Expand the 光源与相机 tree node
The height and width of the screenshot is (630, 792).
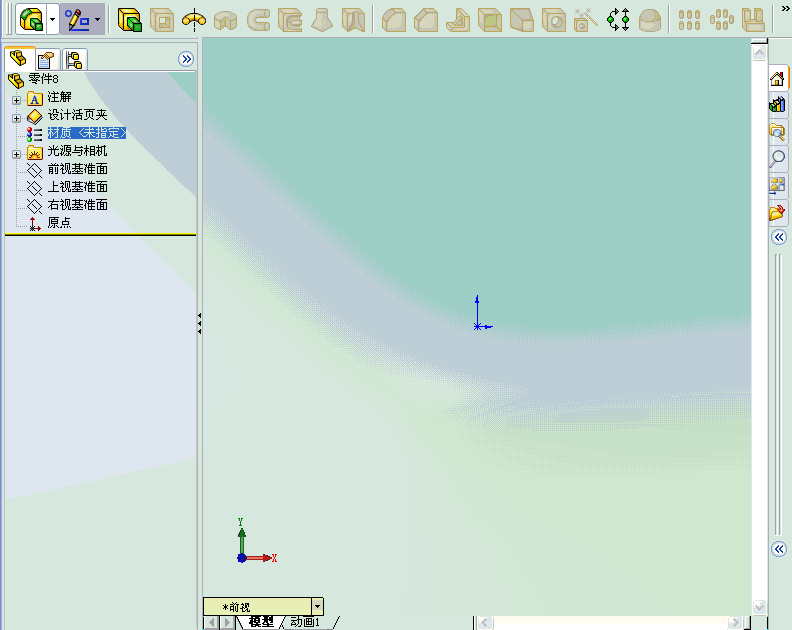click(16, 154)
